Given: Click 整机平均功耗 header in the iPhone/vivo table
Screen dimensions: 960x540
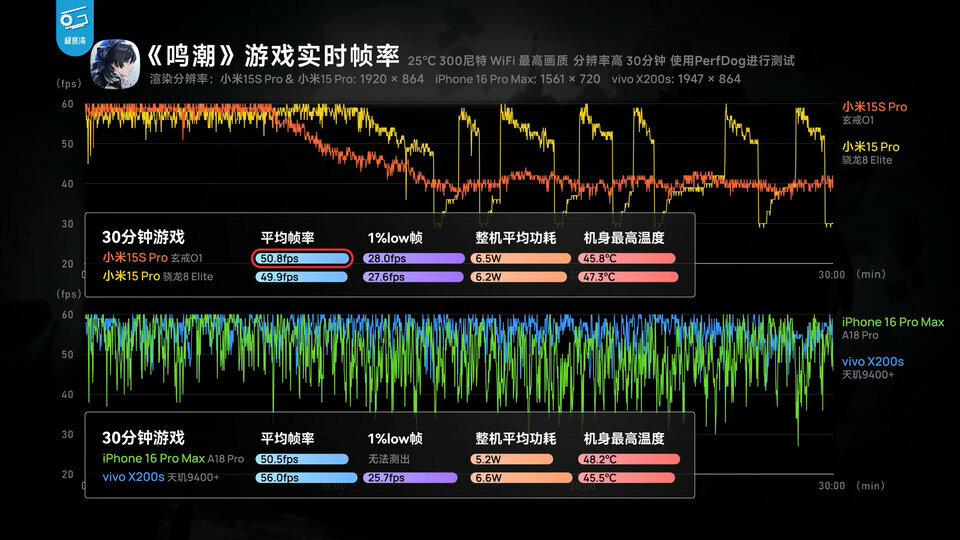Looking at the screenshot, I should (x=516, y=438).
